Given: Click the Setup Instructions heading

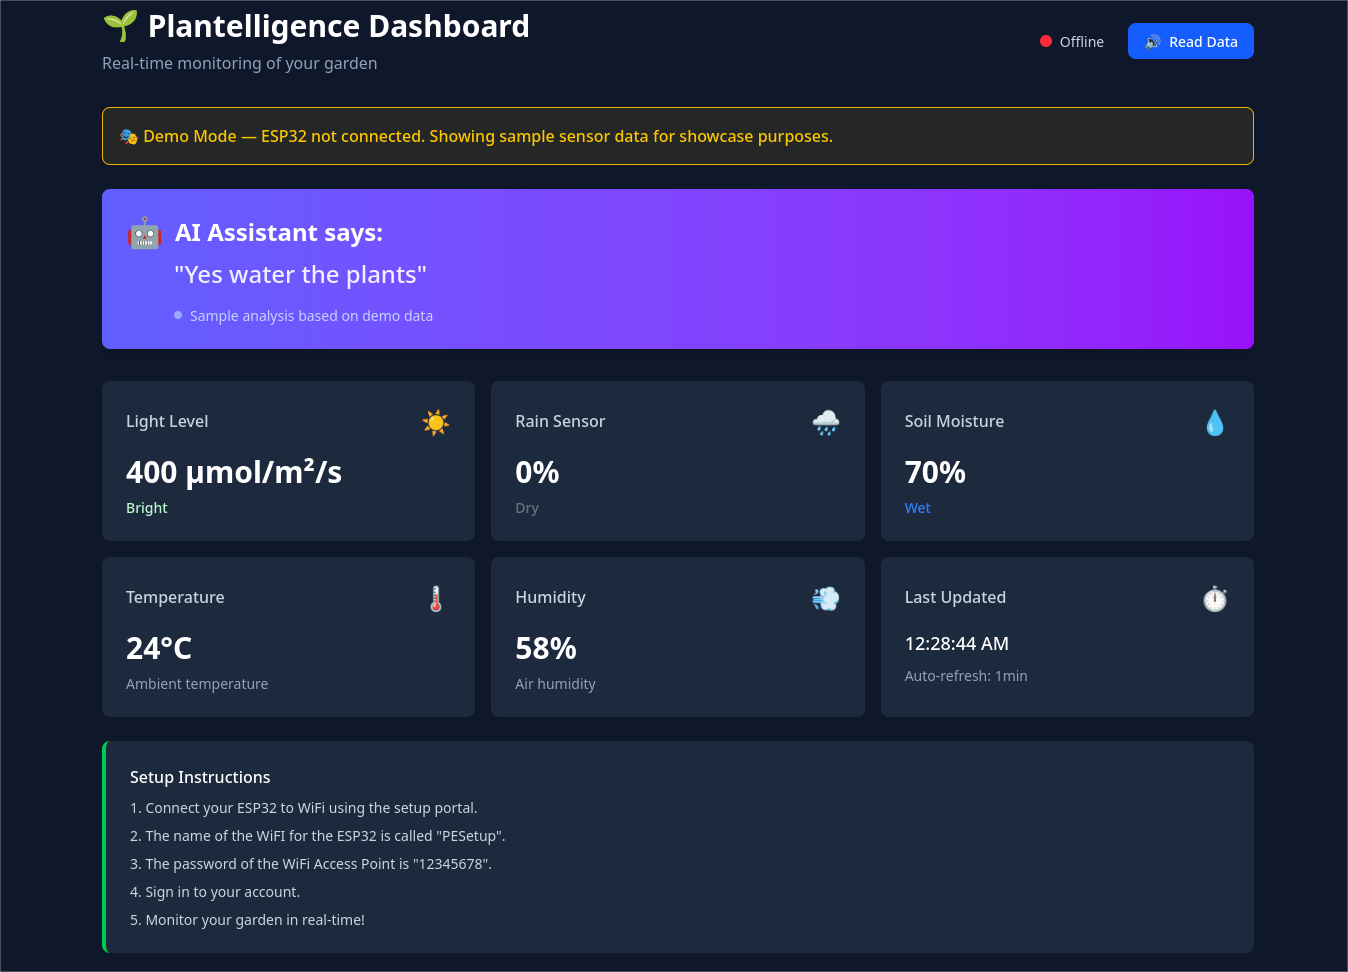Looking at the screenshot, I should pos(200,777).
